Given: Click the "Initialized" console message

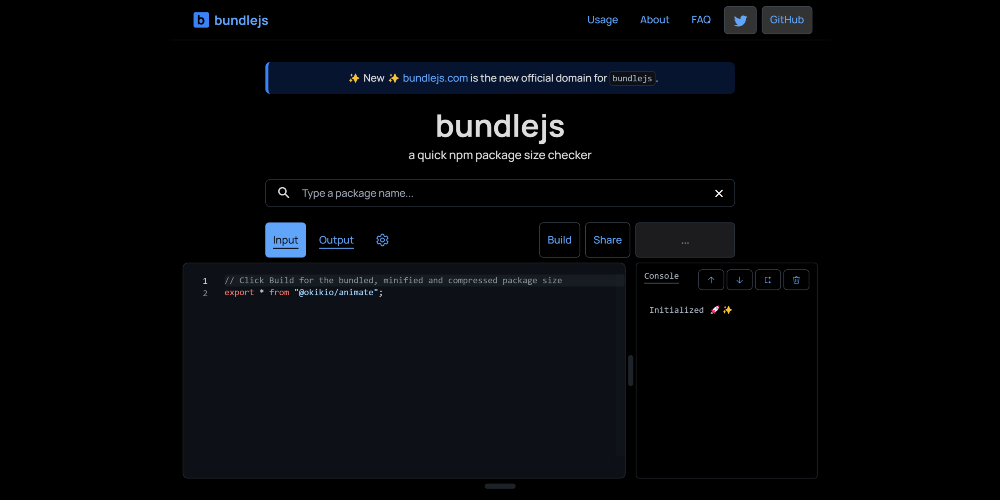Looking at the screenshot, I should click(x=691, y=310).
